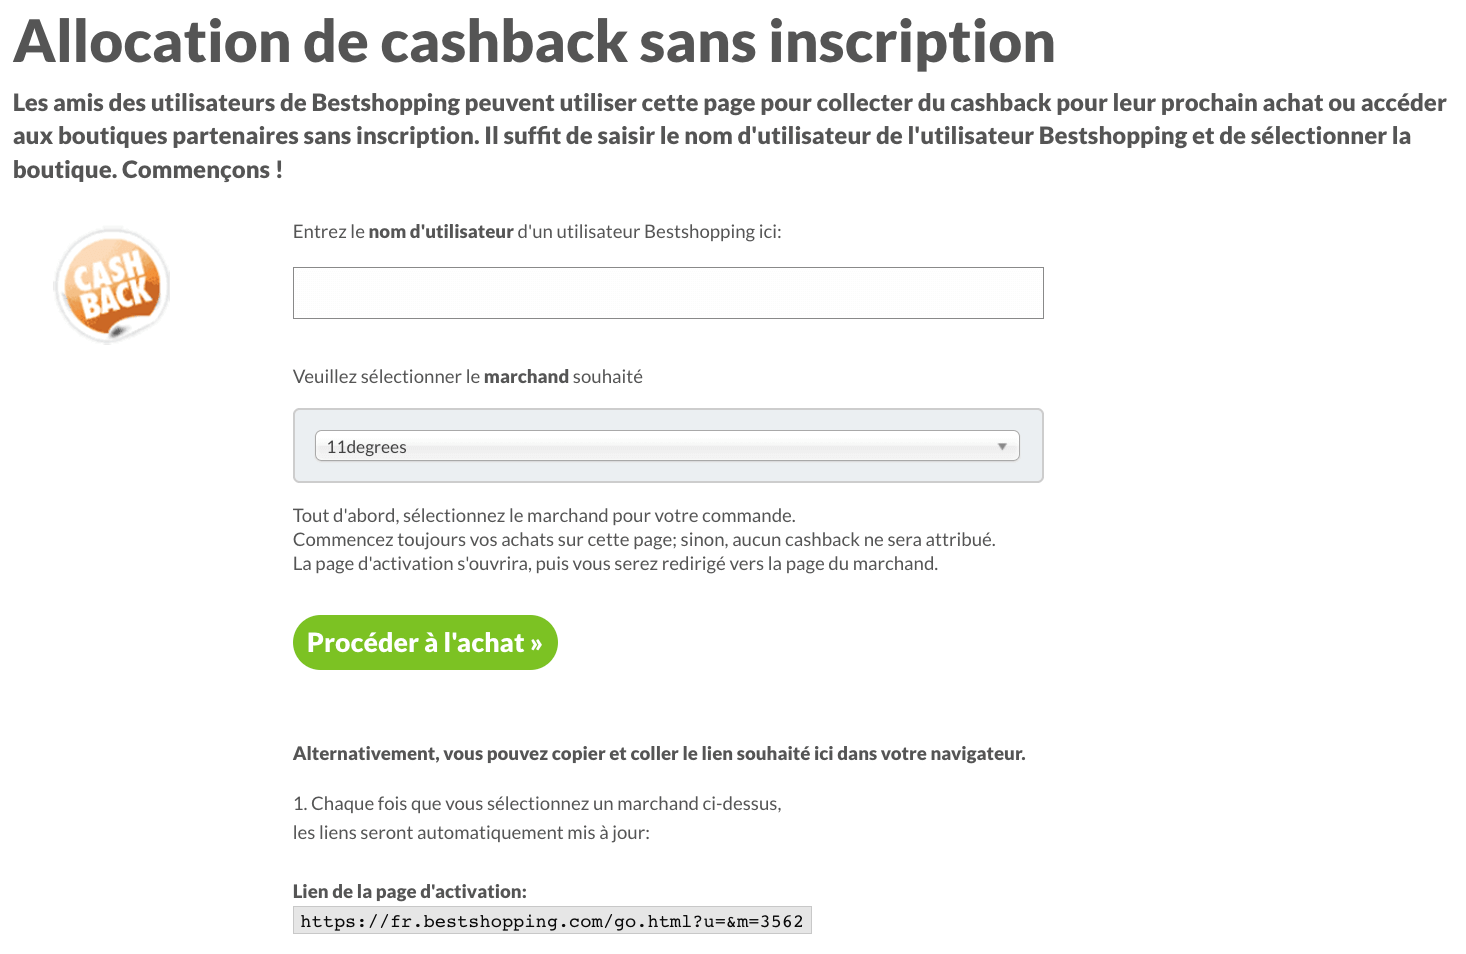
Task: Click the "Lien de la page d'activation:" label
Action: point(409,891)
